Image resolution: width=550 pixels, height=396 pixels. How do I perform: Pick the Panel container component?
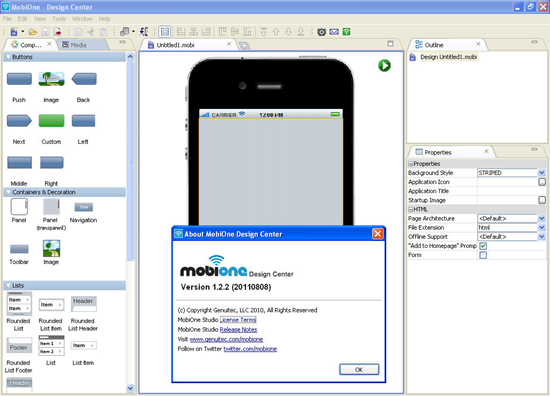point(19,207)
